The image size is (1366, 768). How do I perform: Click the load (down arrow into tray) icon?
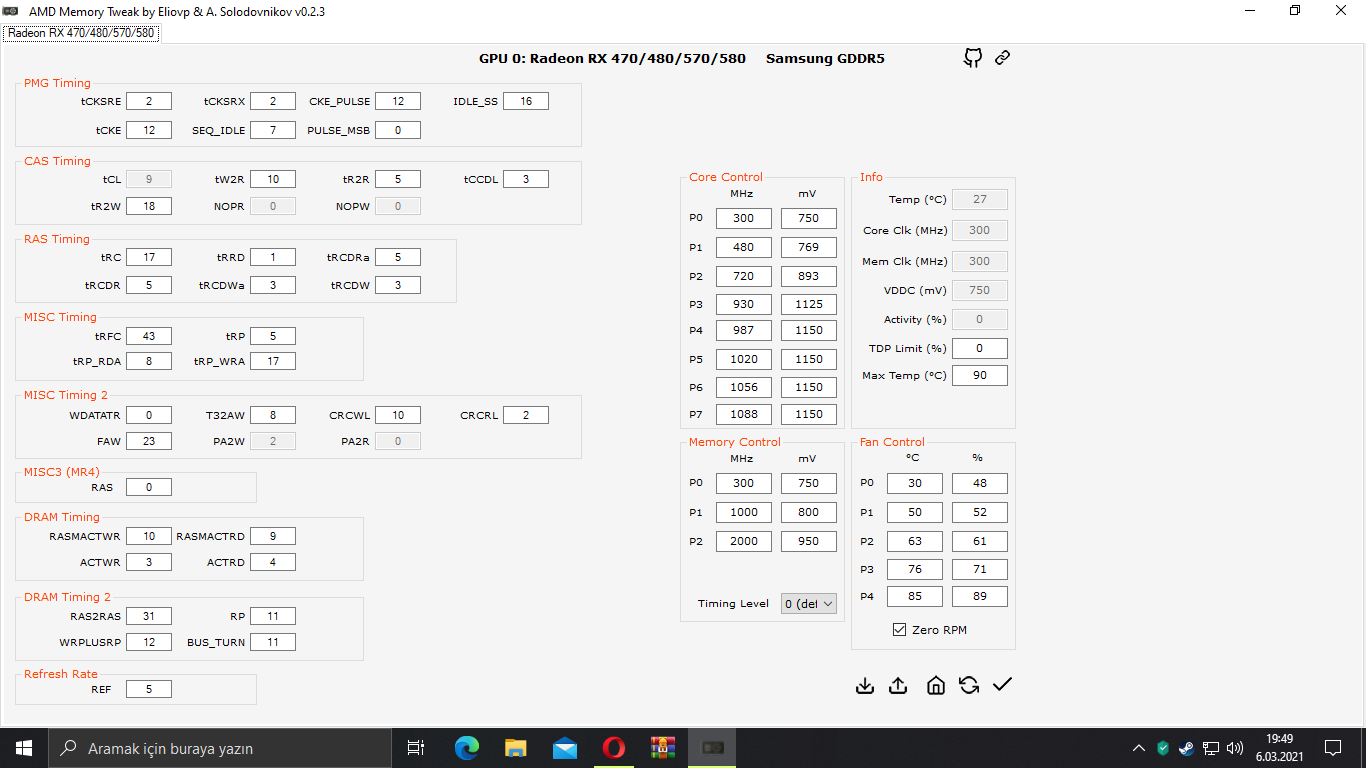865,685
